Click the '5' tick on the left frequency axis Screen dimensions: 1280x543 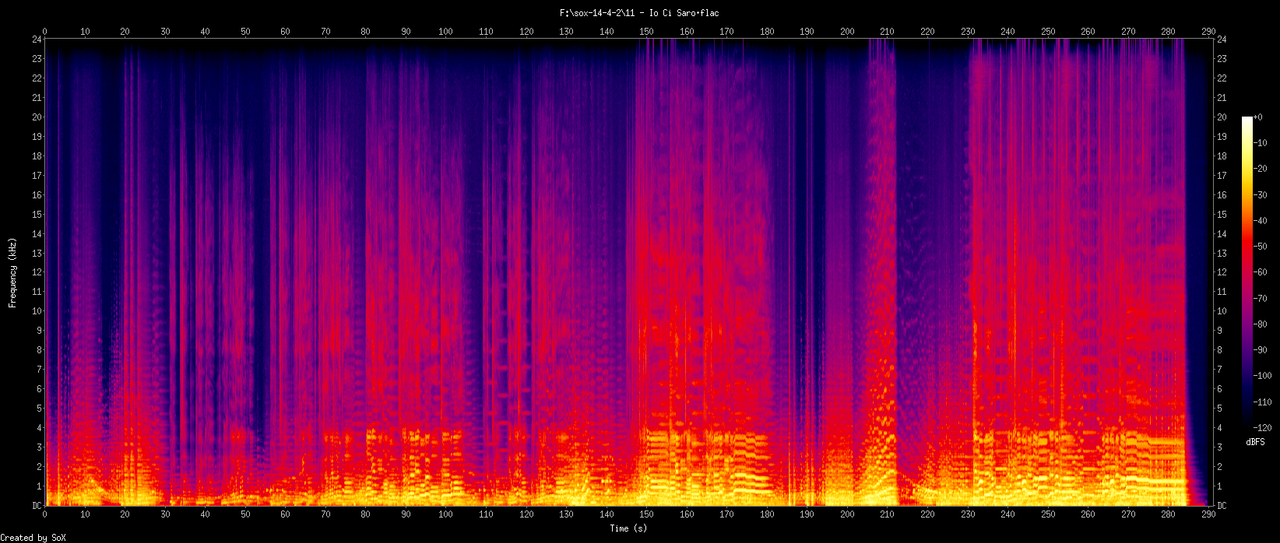click(x=39, y=408)
